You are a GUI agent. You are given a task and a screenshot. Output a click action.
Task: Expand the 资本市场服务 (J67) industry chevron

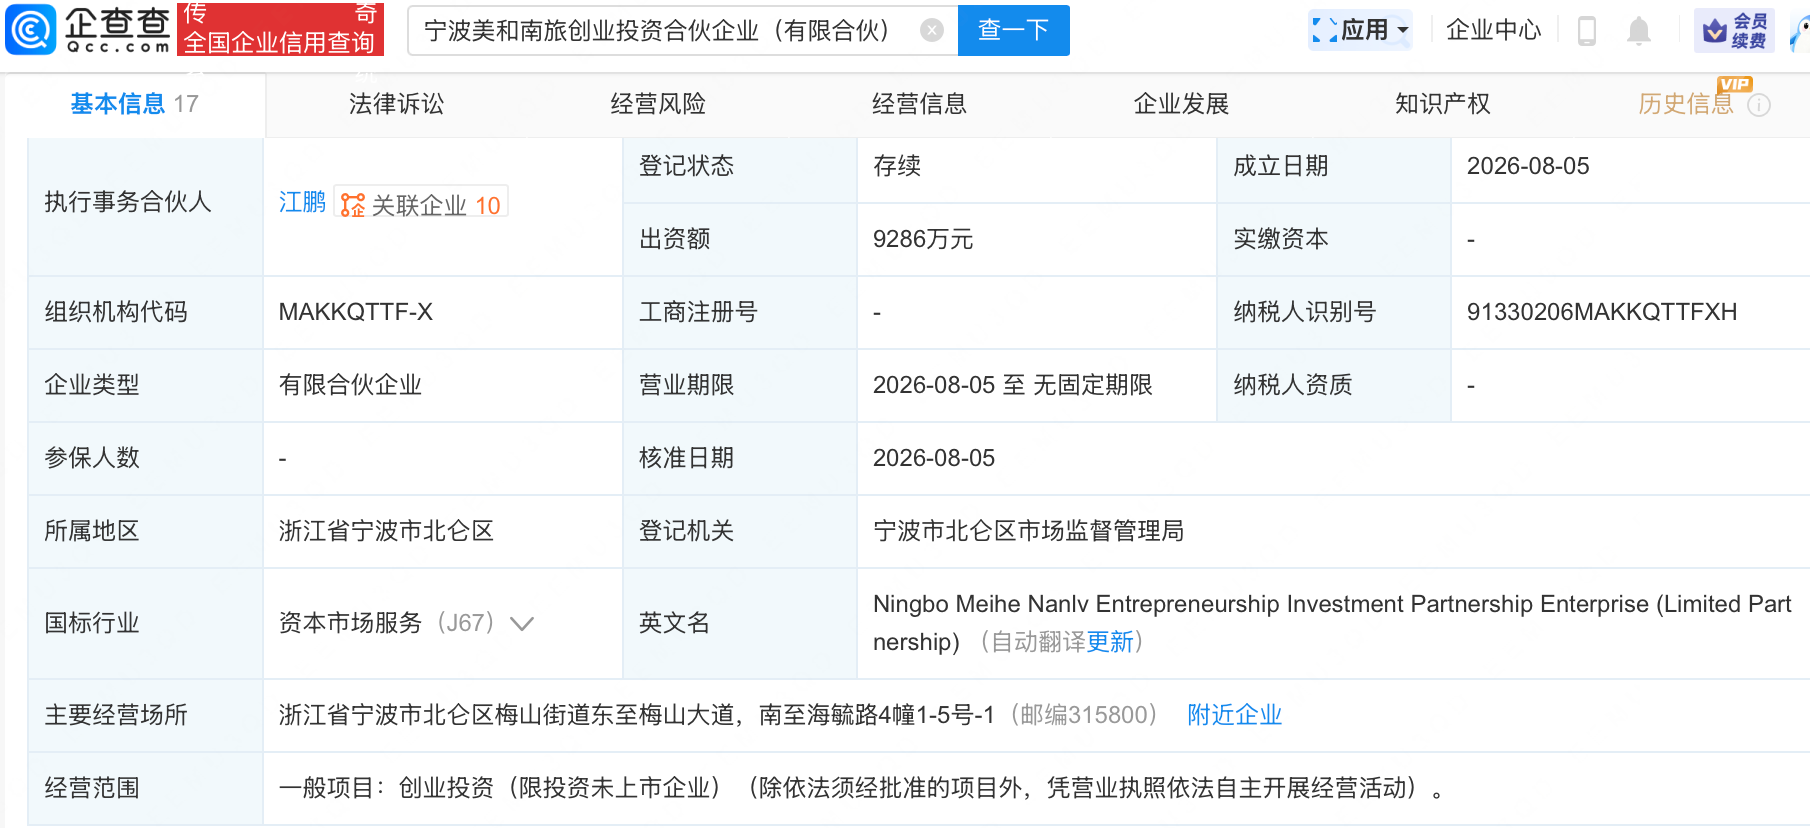pos(522,624)
